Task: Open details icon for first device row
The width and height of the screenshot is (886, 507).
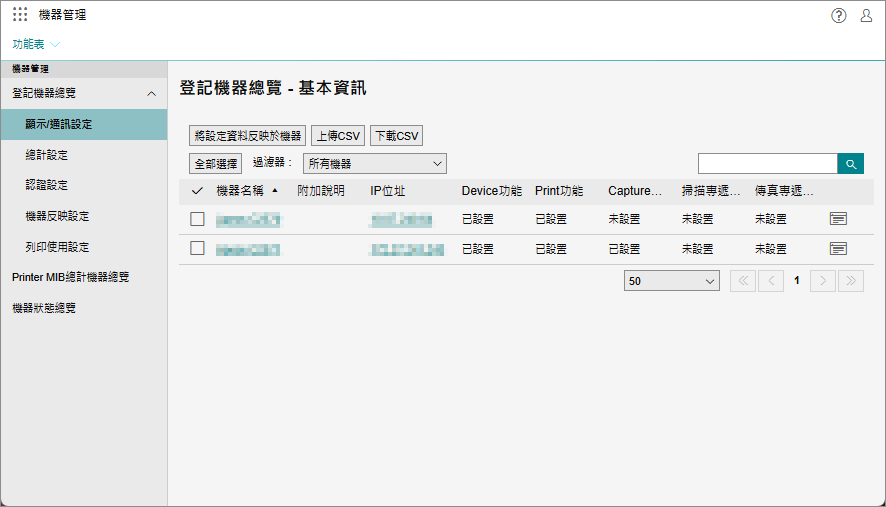Action: pos(838,218)
